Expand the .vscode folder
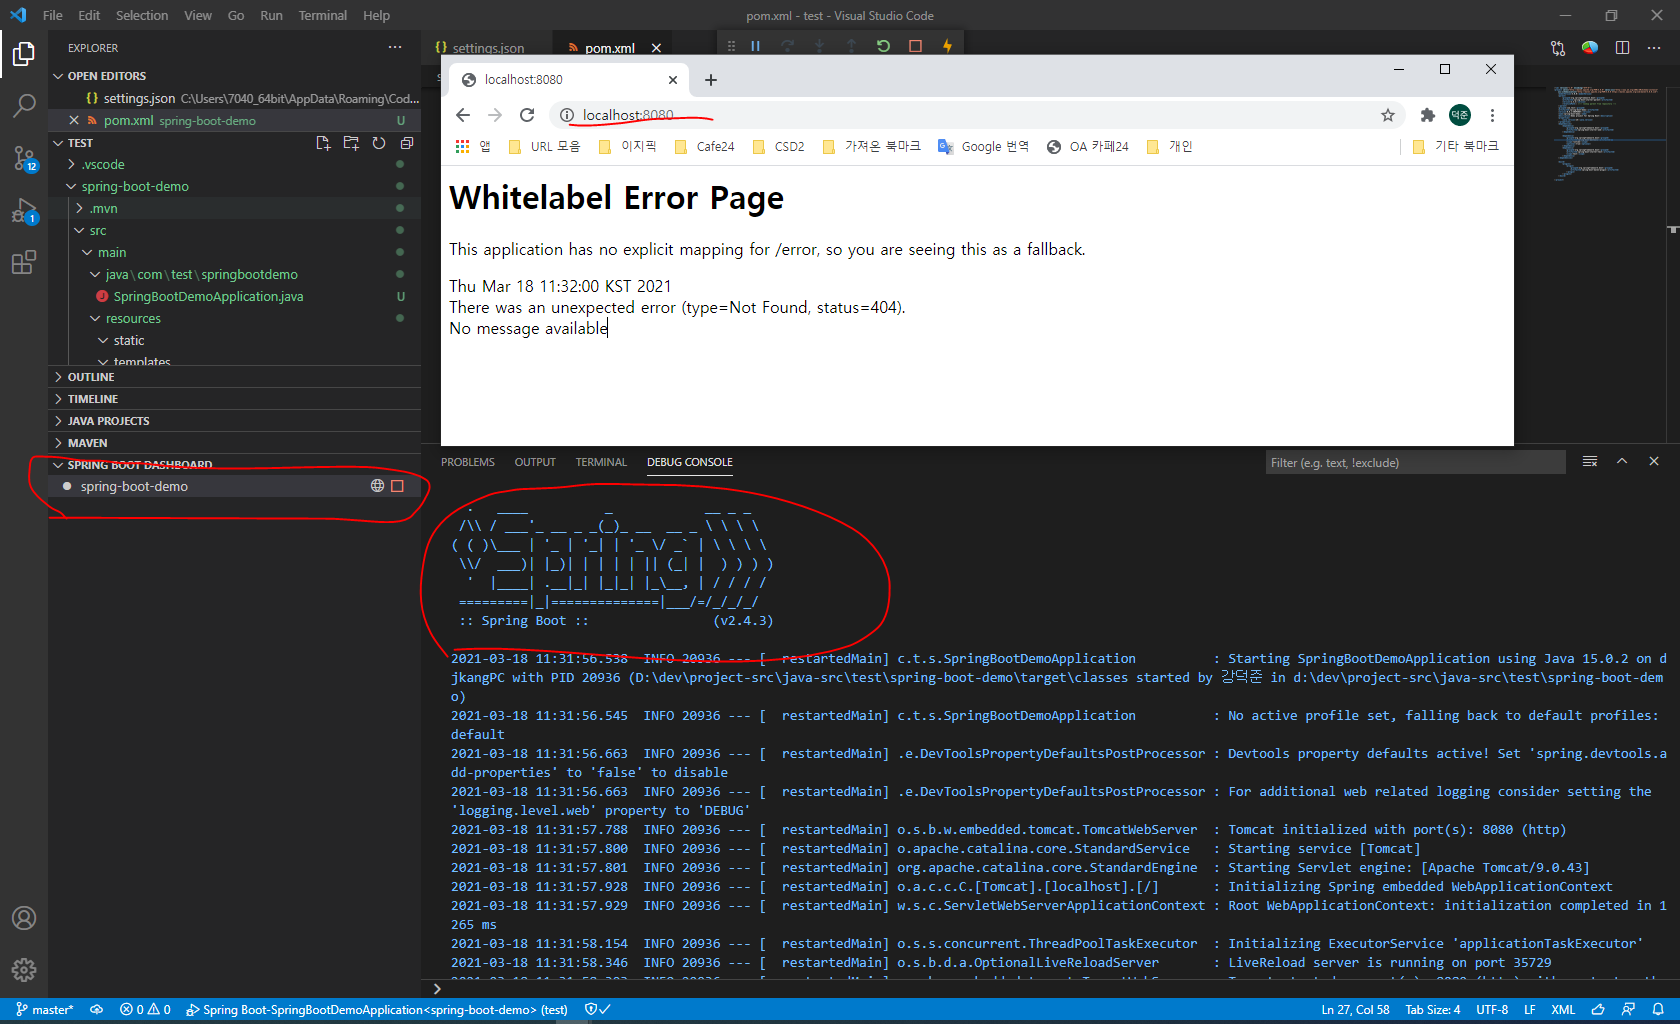 click(103, 164)
